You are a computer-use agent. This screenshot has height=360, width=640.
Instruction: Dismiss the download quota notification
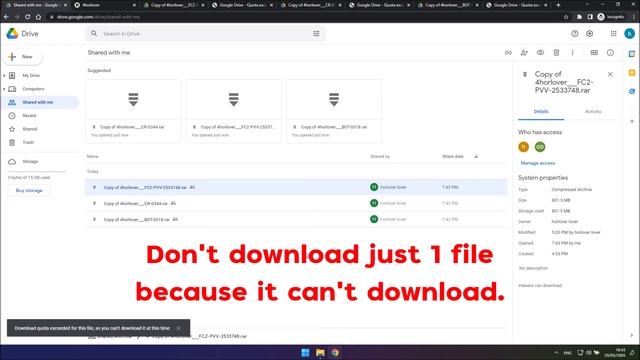pyautogui.click(x=178, y=328)
